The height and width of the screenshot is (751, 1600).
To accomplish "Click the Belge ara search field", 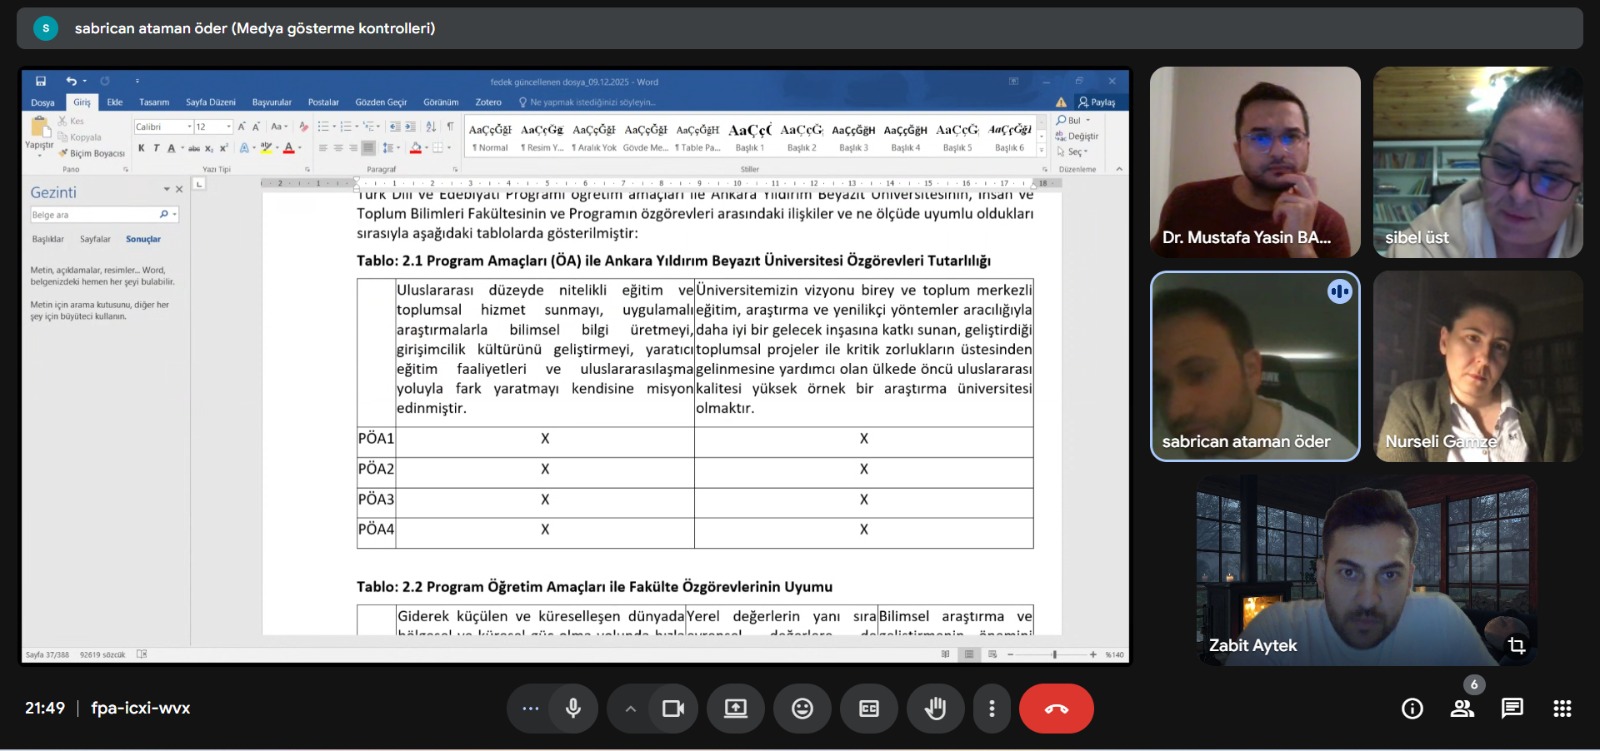I will (x=93, y=215).
